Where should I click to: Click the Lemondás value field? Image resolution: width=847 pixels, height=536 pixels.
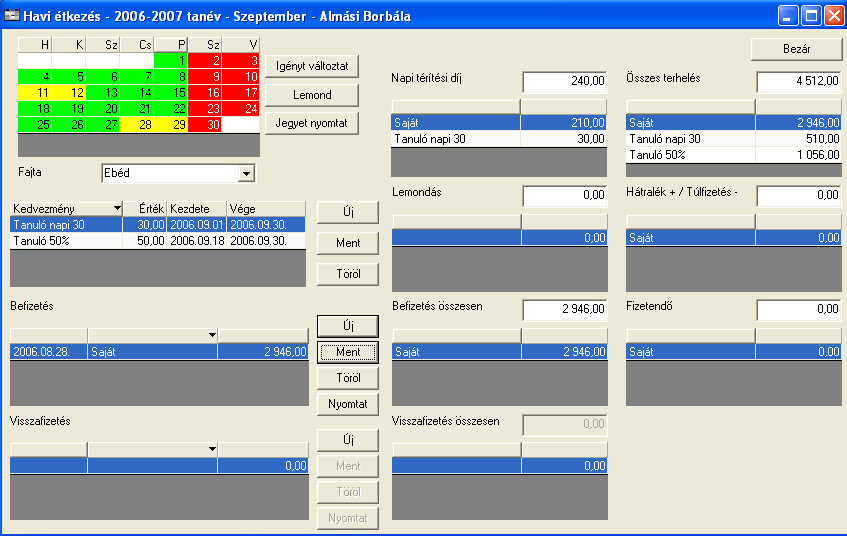click(x=564, y=196)
